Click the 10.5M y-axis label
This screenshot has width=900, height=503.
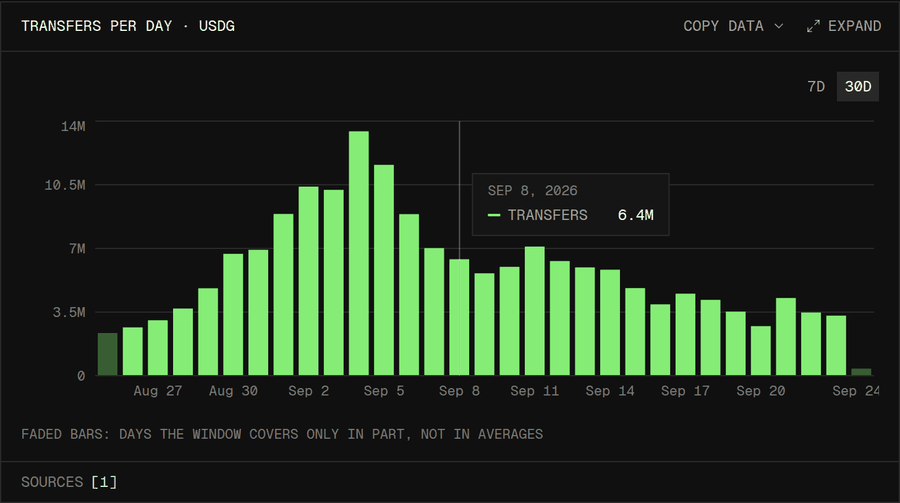[x=65, y=185]
